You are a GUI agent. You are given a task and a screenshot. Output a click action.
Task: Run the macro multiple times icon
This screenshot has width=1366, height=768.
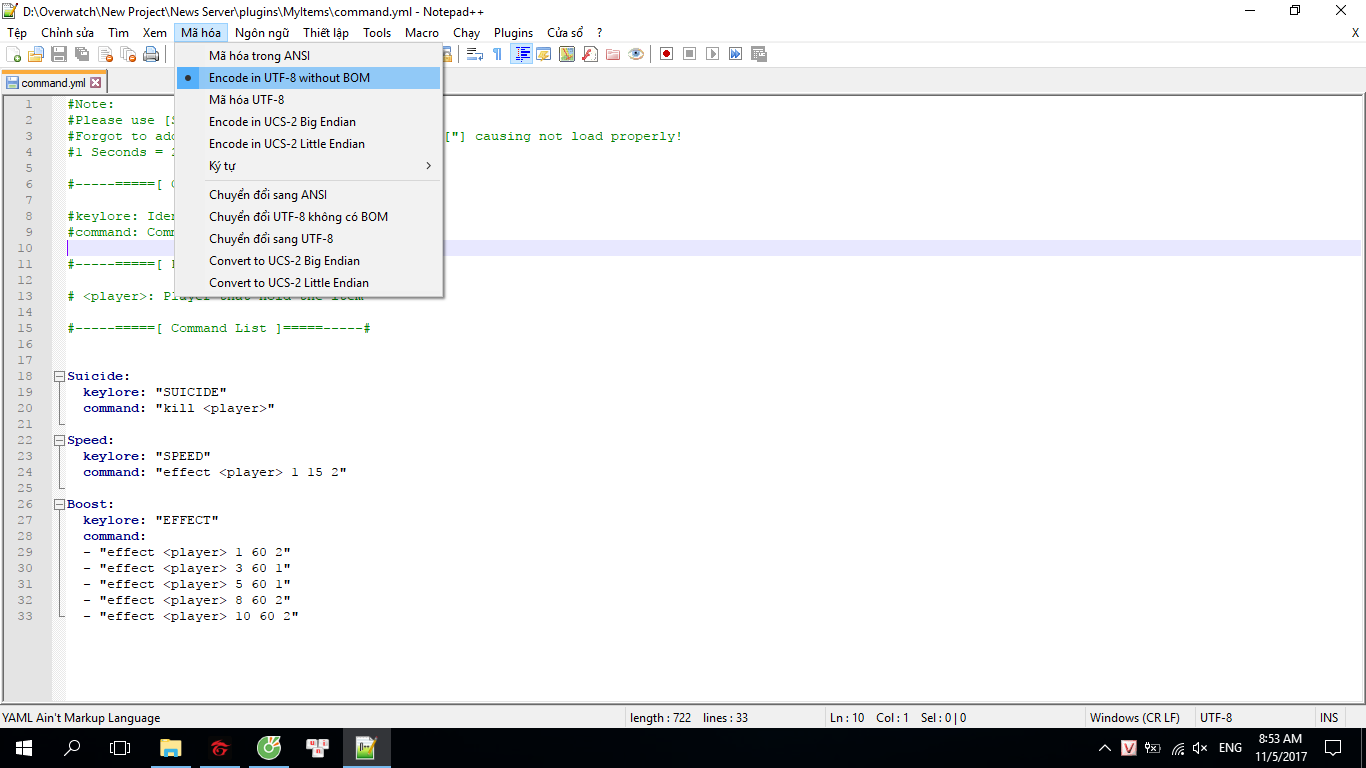pyautogui.click(x=735, y=54)
